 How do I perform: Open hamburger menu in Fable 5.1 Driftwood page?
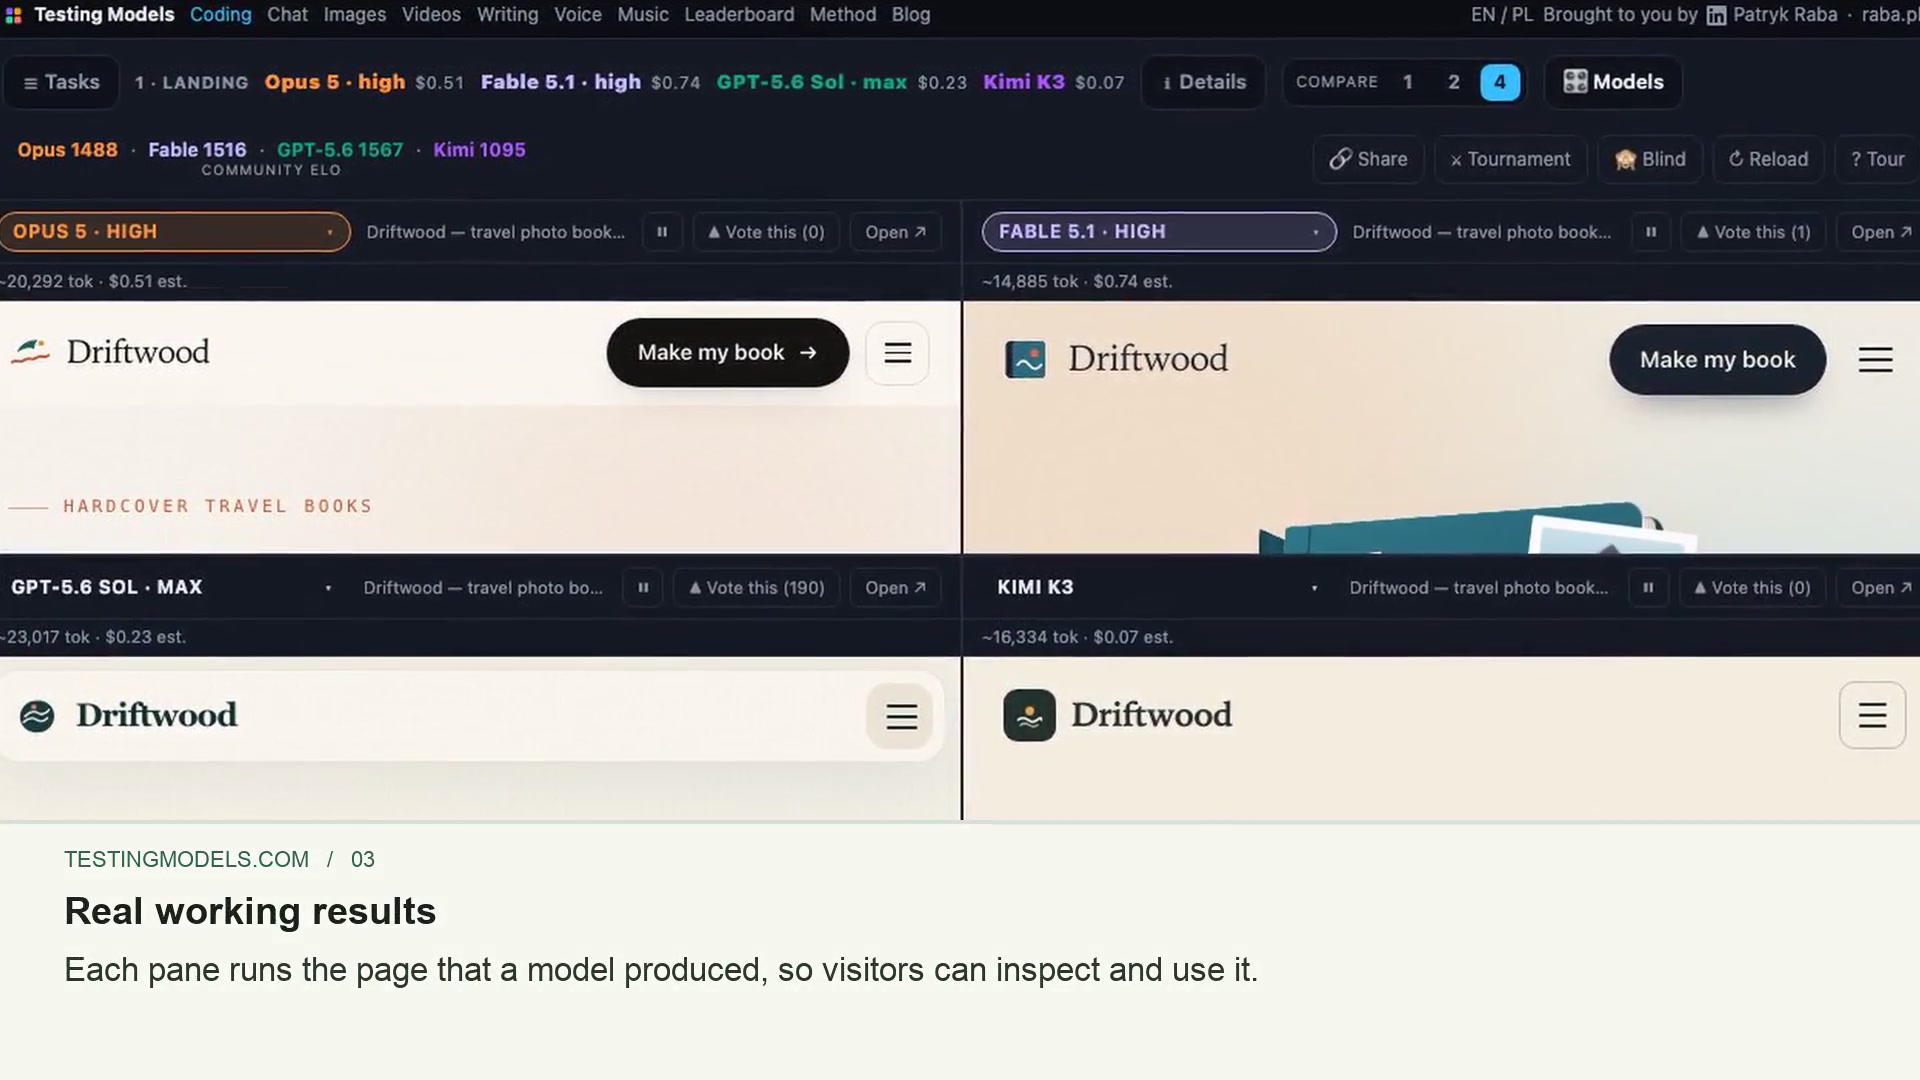pos(1876,360)
